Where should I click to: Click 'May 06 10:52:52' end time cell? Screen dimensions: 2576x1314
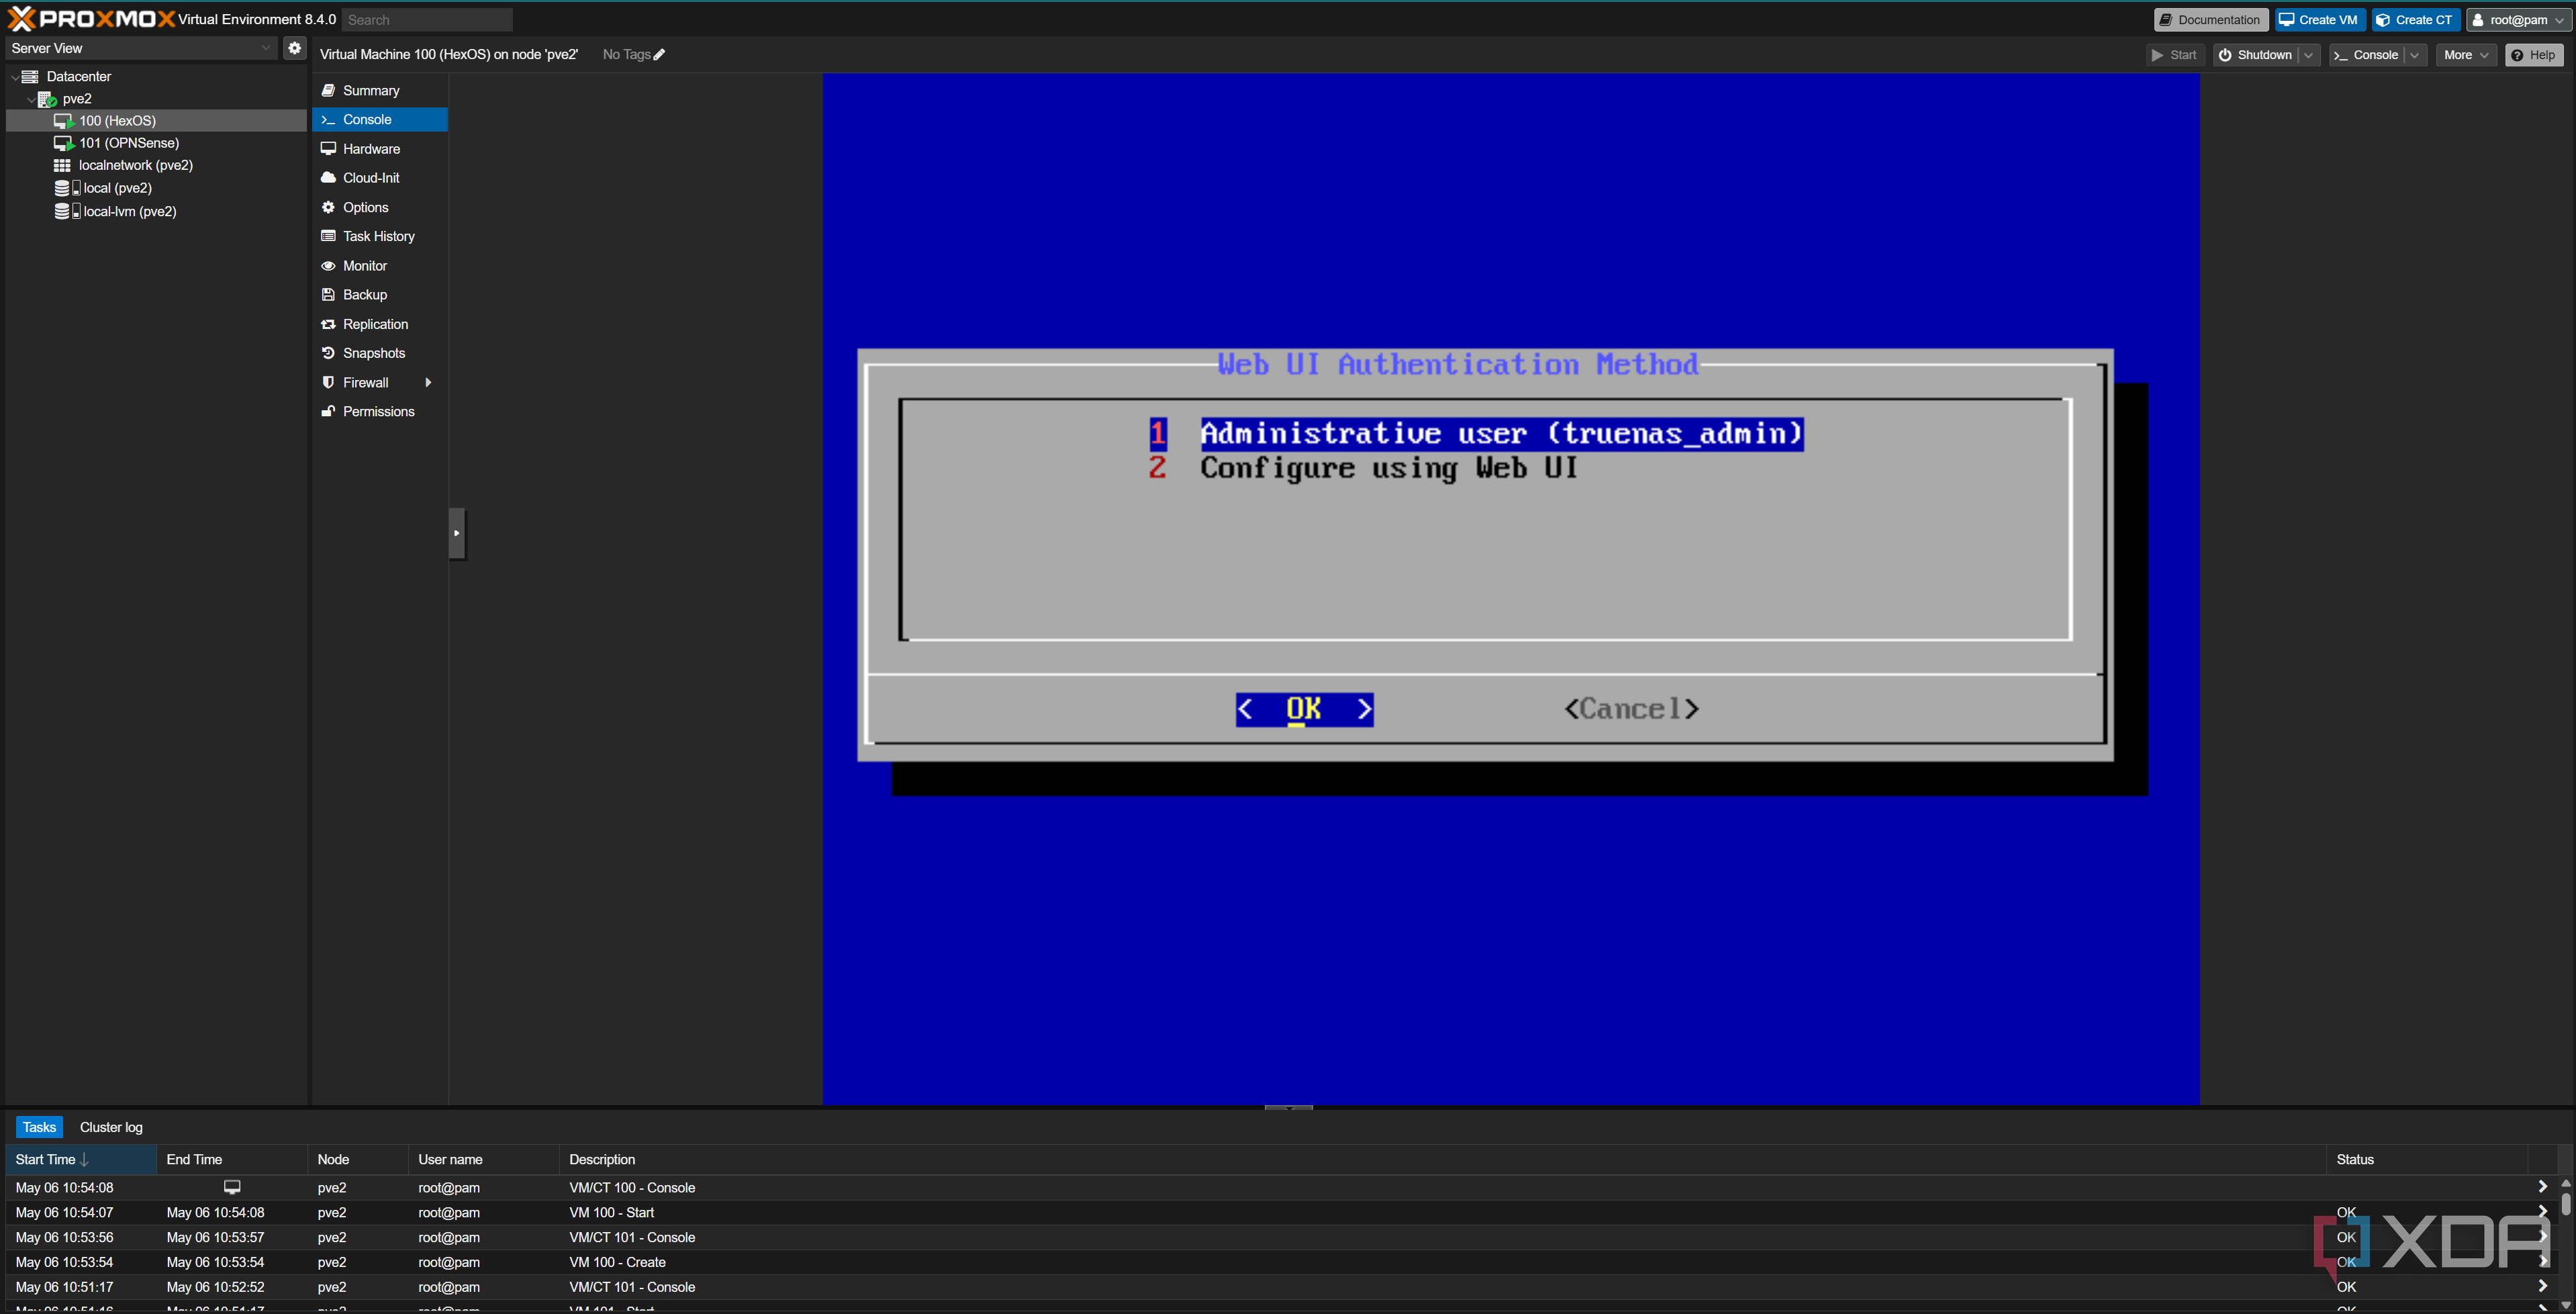(216, 1287)
